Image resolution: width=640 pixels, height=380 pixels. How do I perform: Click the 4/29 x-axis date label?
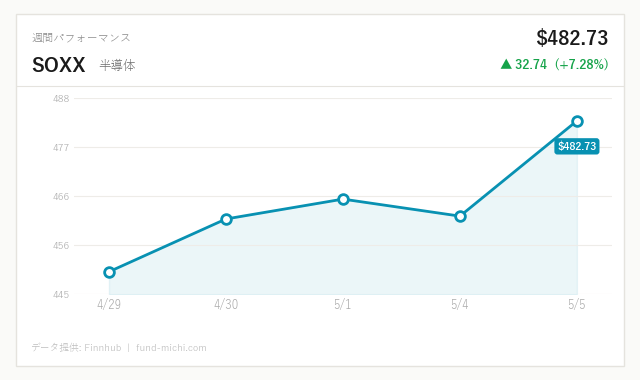(x=109, y=304)
